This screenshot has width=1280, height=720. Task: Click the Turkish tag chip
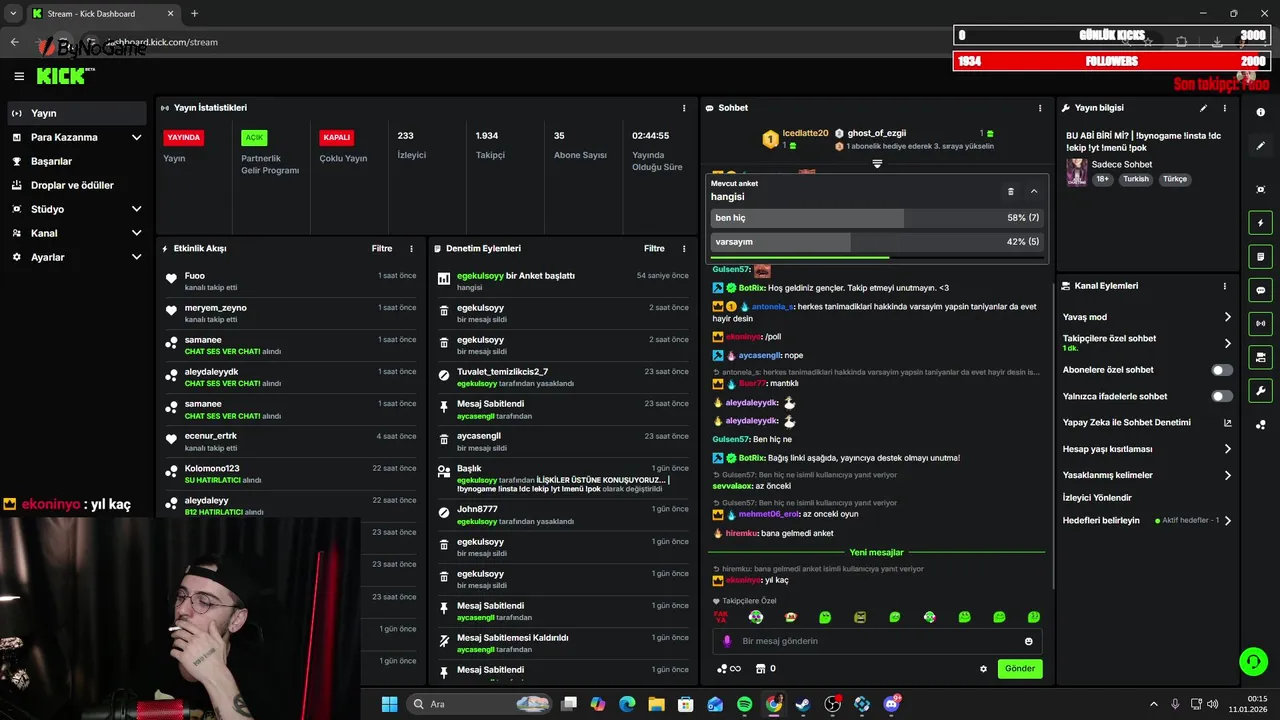tap(1136, 179)
